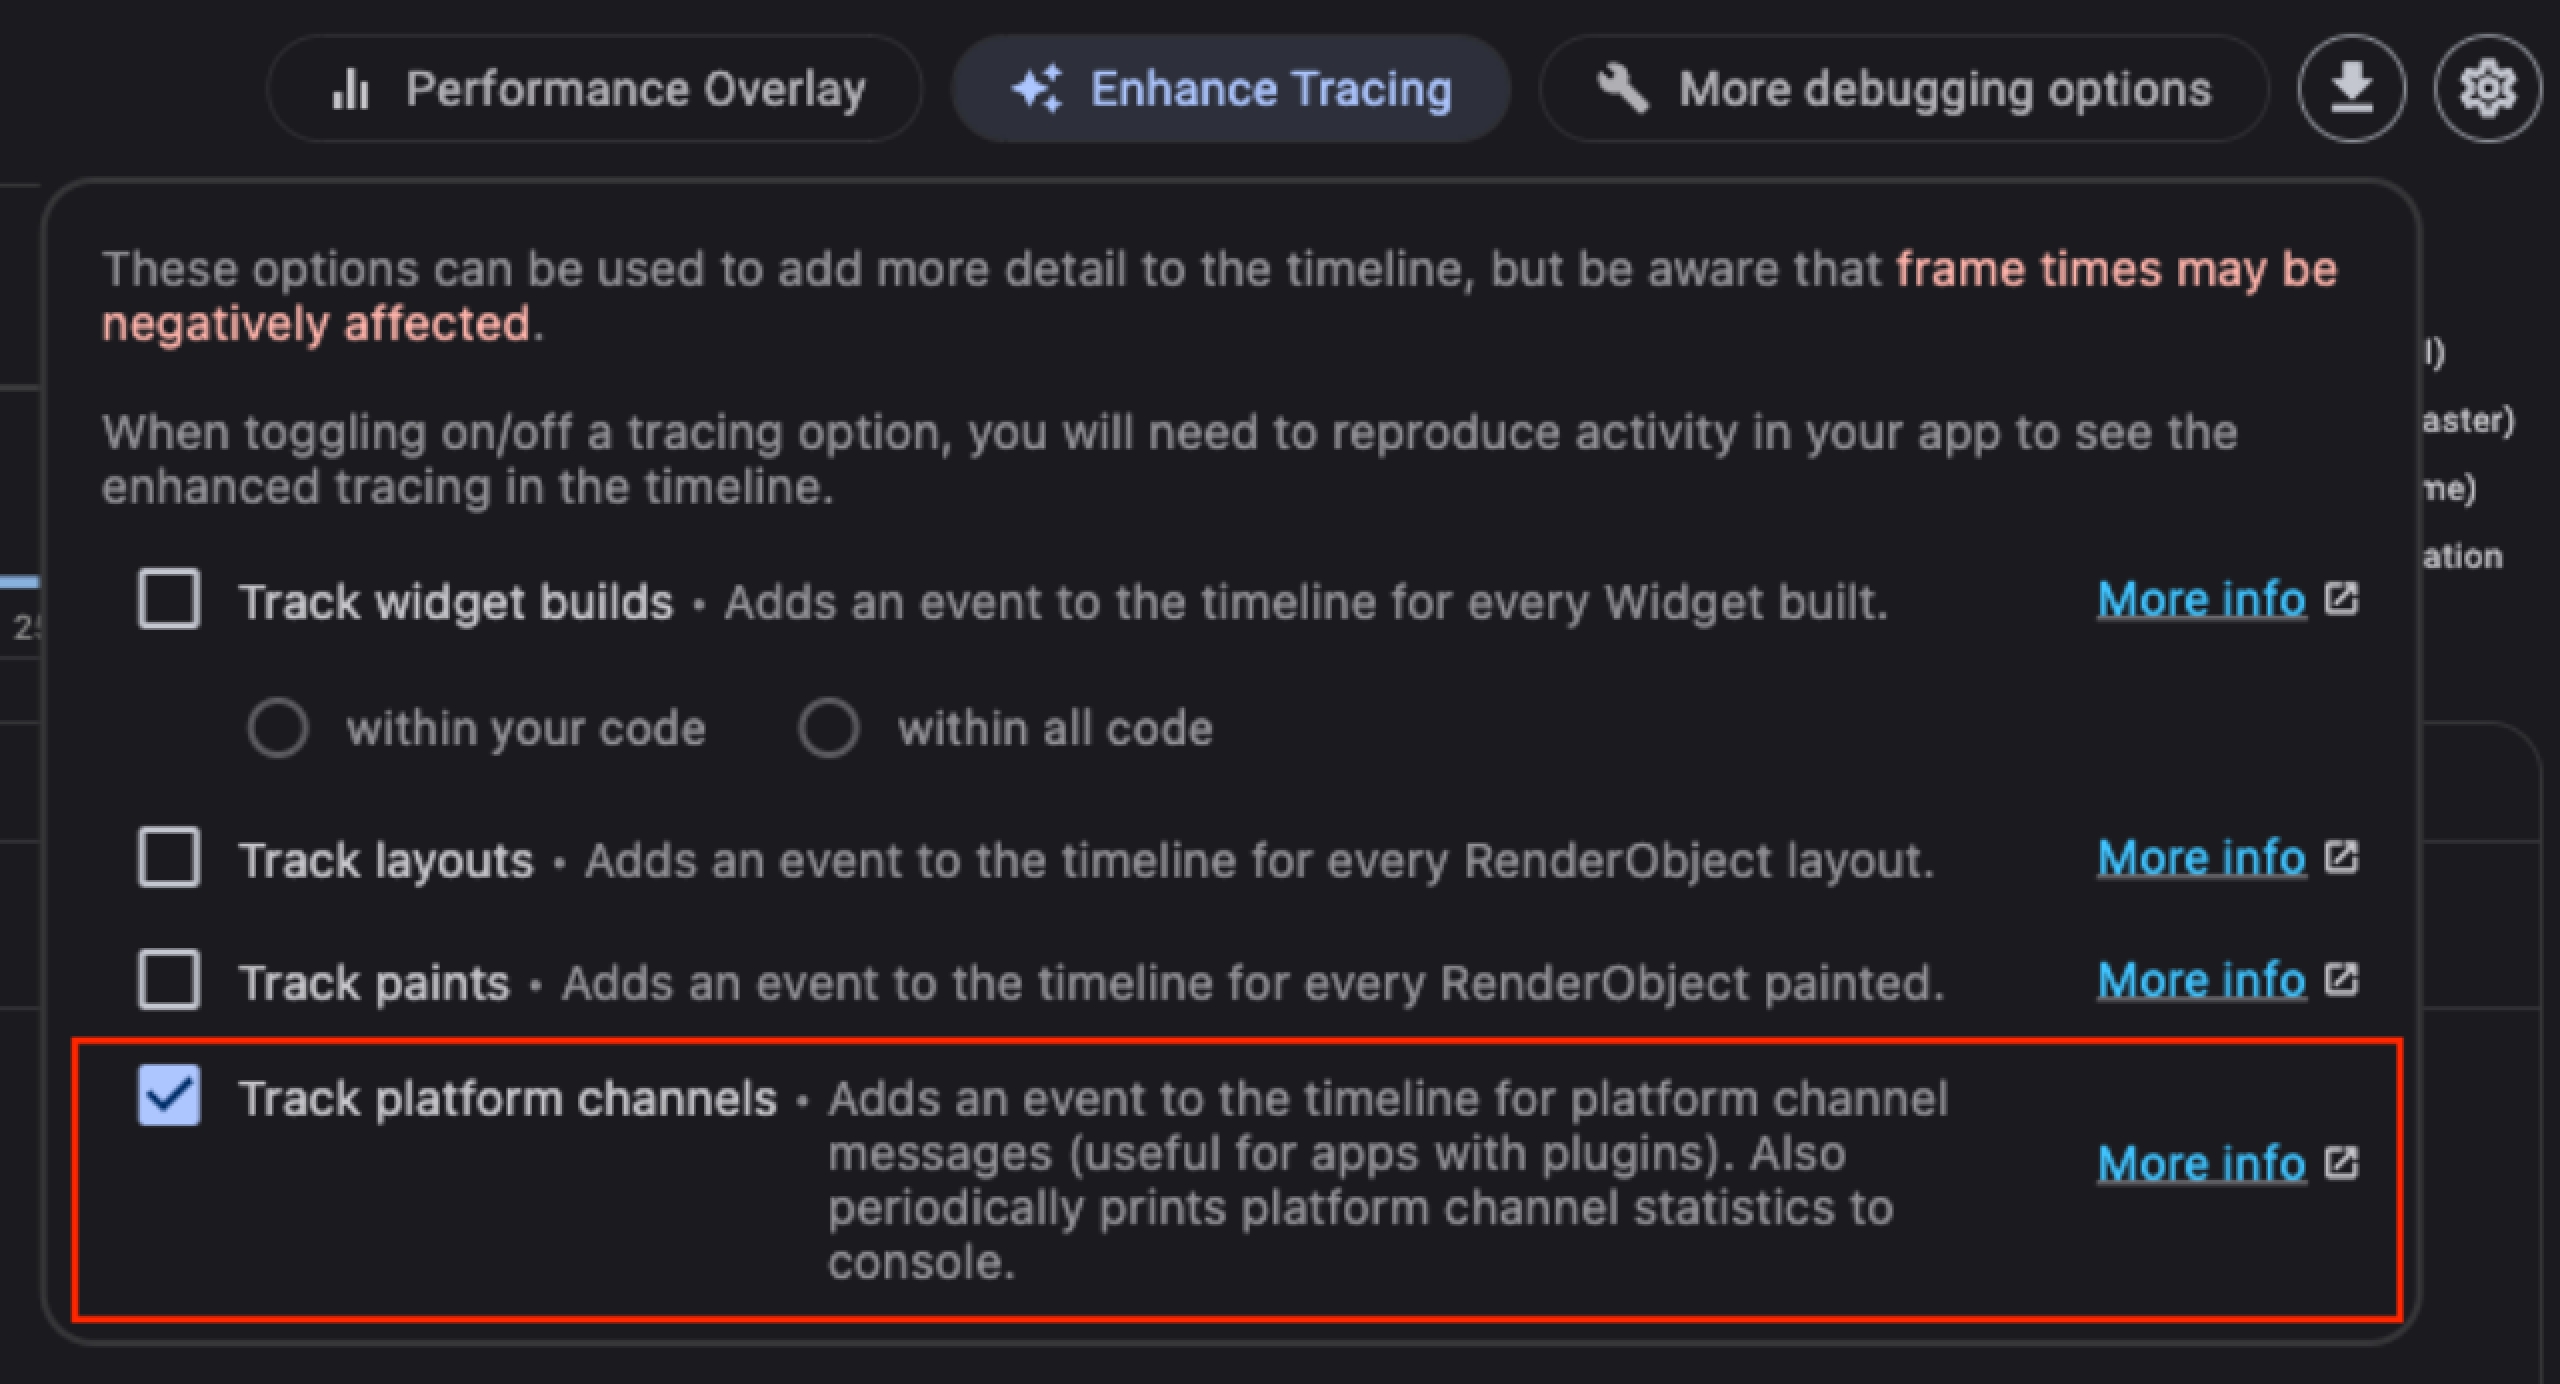Enable the Track paints checkbox
Image resolution: width=2560 pixels, height=1384 pixels.
tap(169, 979)
